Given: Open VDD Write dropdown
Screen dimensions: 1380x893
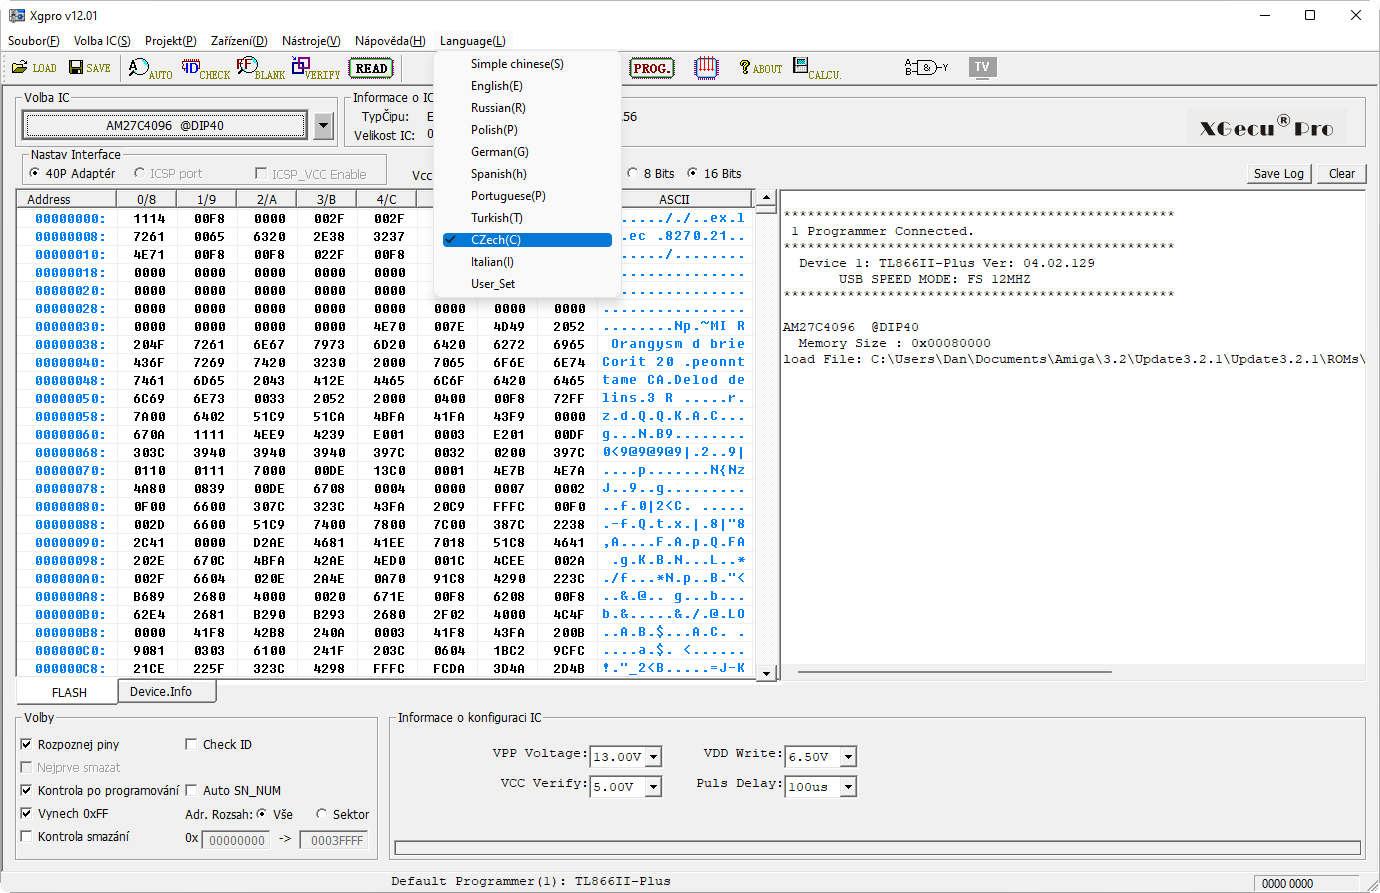Looking at the screenshot, I should click(848, 757).
